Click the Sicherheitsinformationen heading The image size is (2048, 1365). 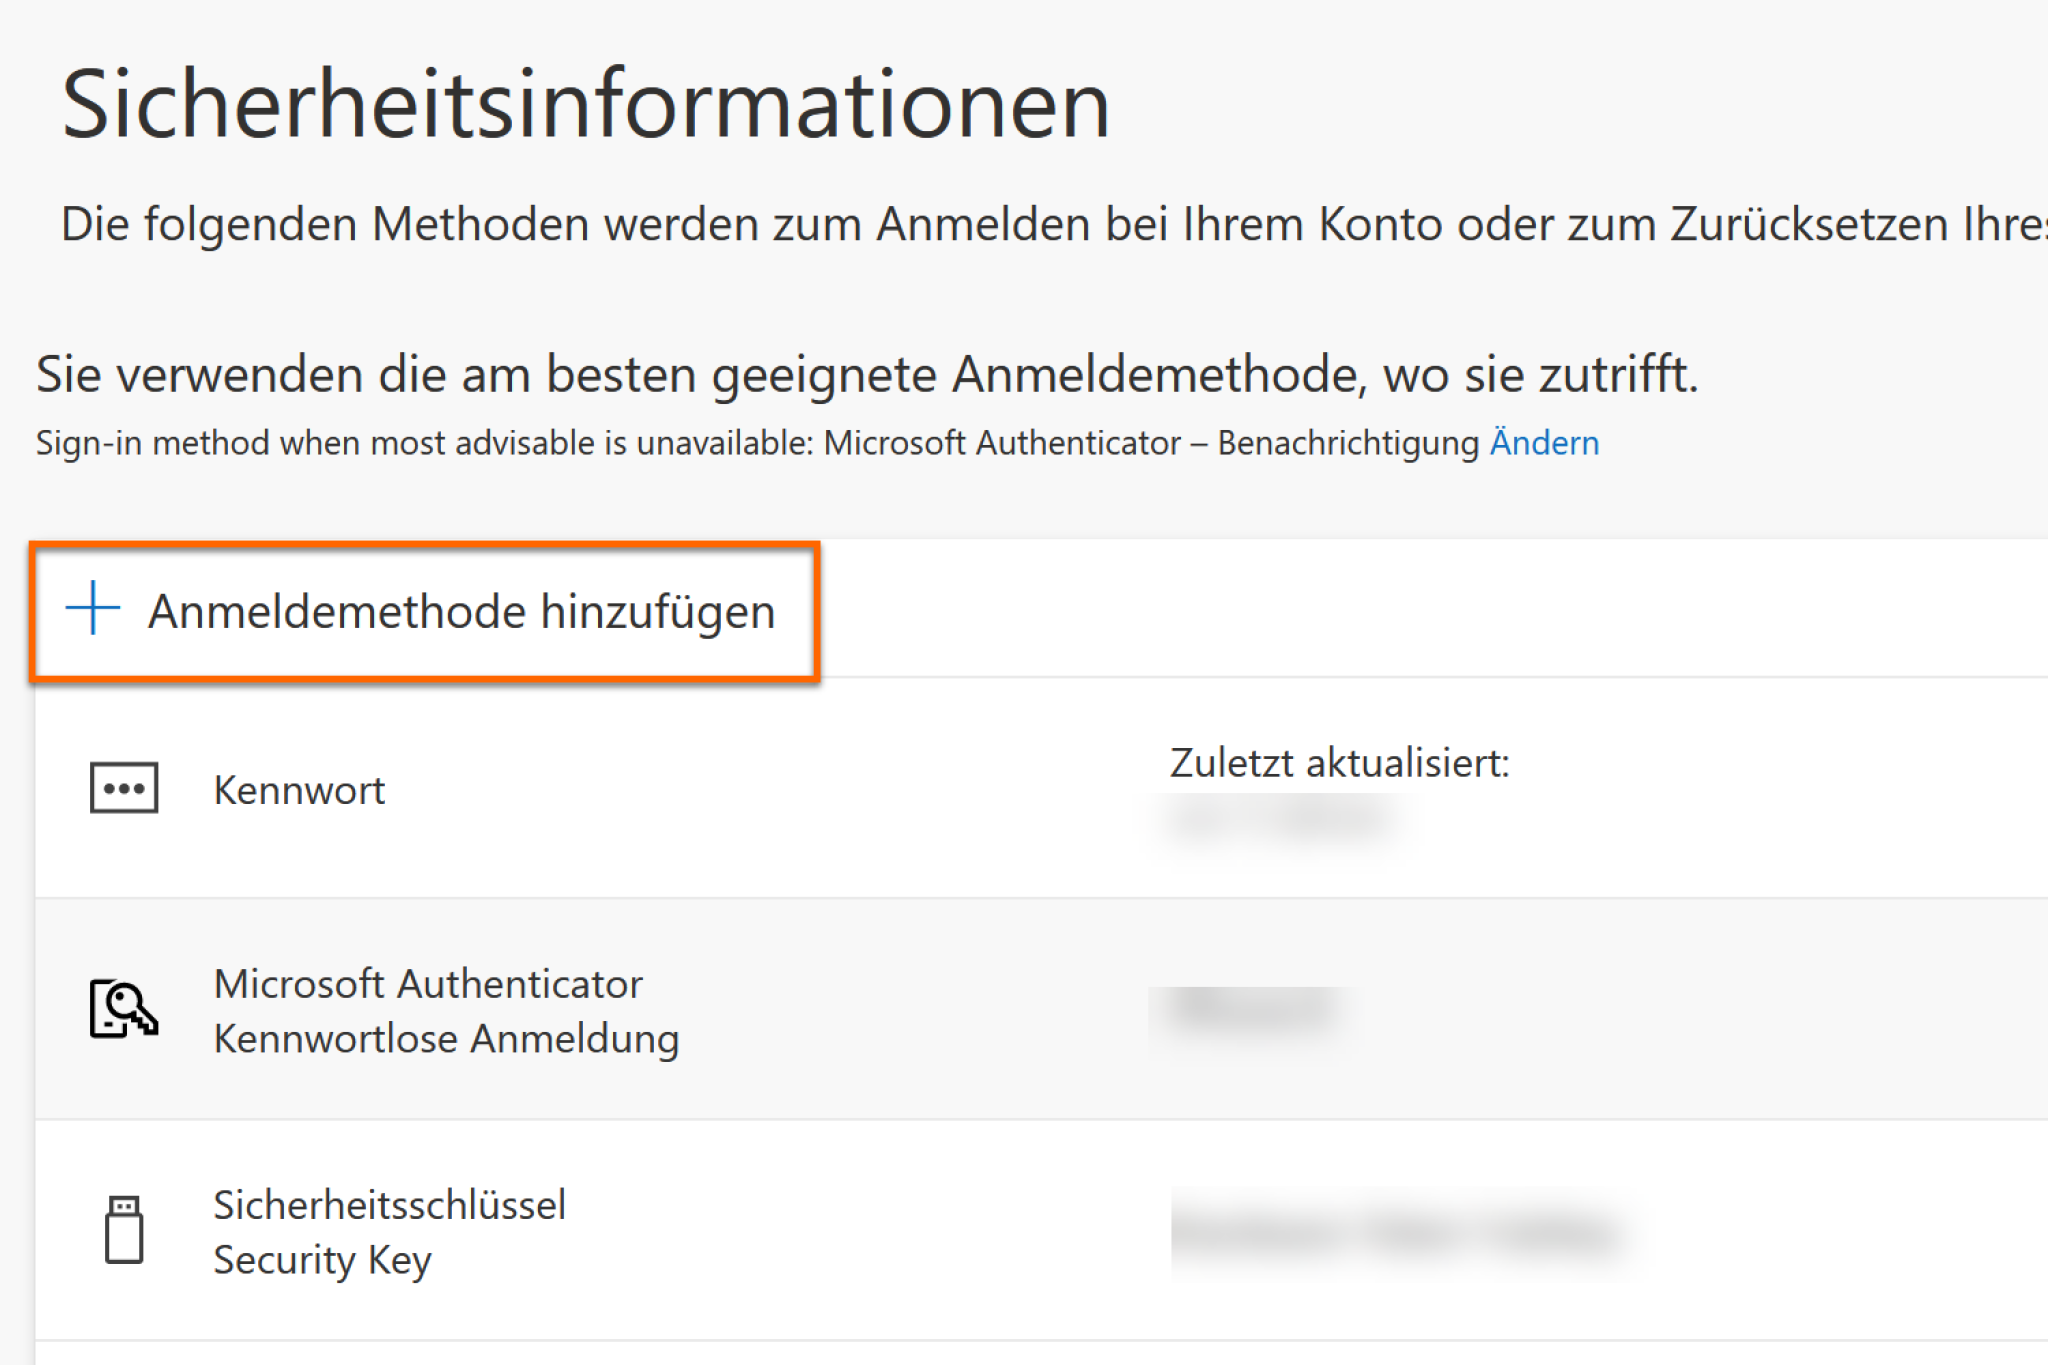[586, 104]
